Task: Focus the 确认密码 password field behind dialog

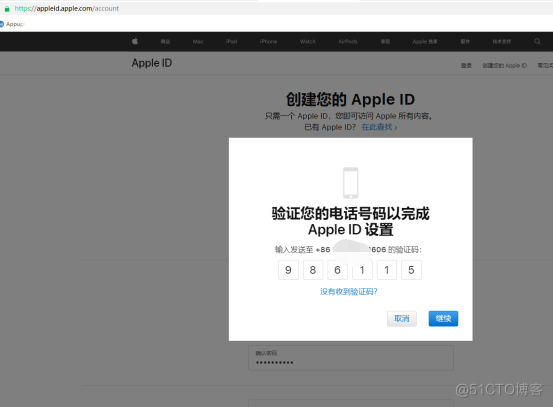Action: (x=351, y=358)
